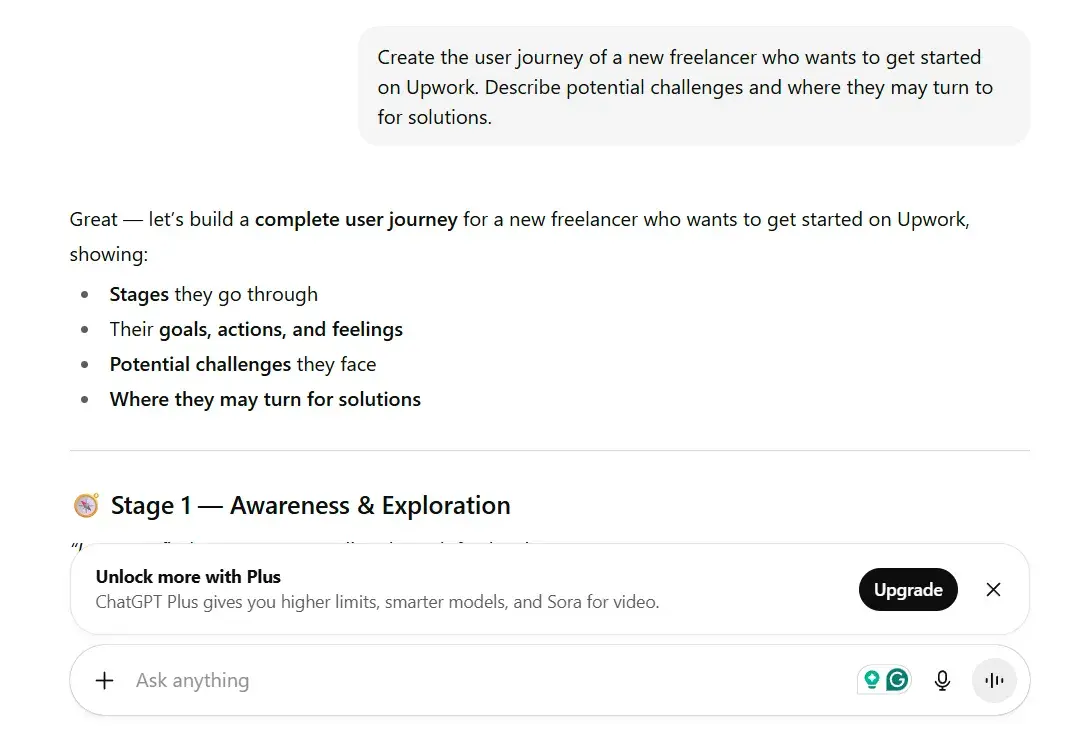Click the ChatGPT Plus description text

point(378,601)
